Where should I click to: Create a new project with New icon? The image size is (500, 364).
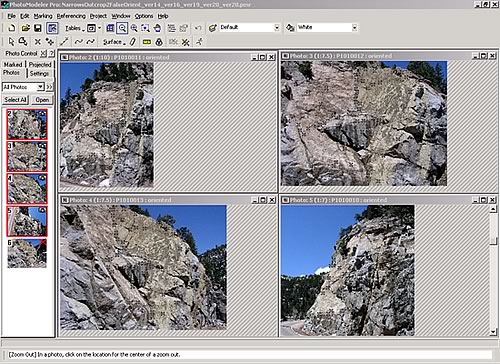12,28
